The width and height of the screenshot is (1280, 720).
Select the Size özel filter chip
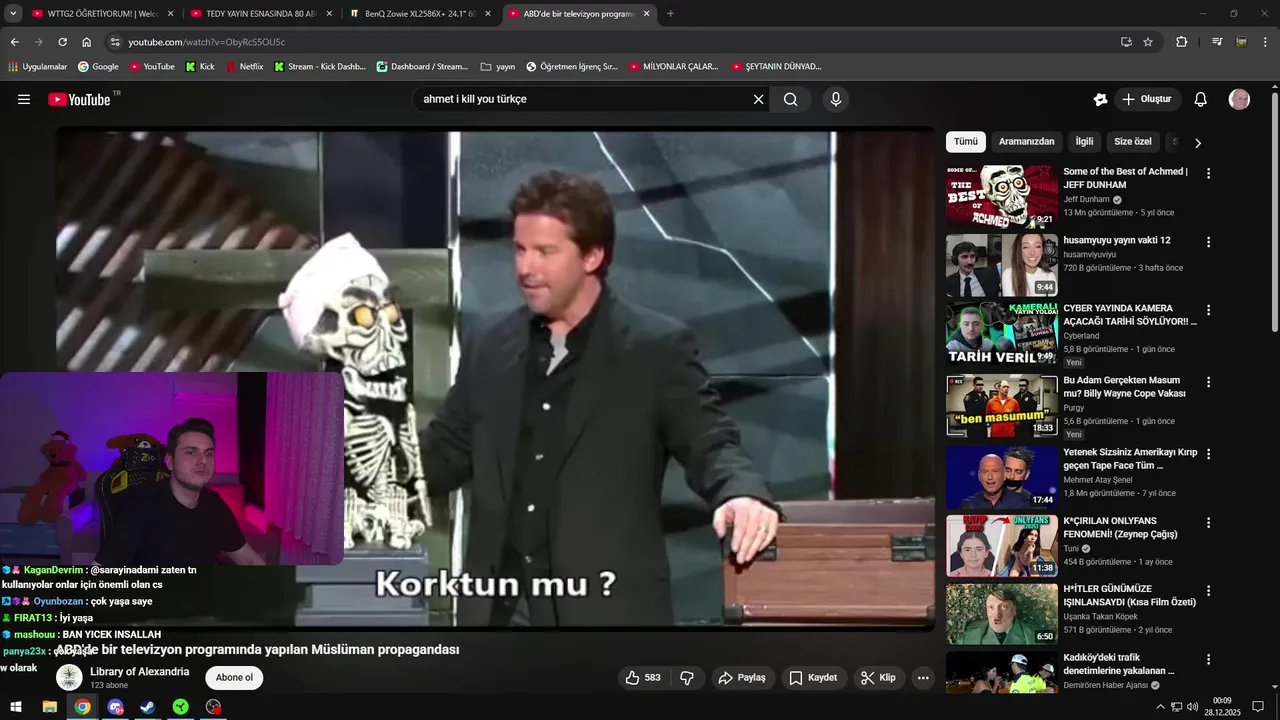click(x=1133, y=142)
